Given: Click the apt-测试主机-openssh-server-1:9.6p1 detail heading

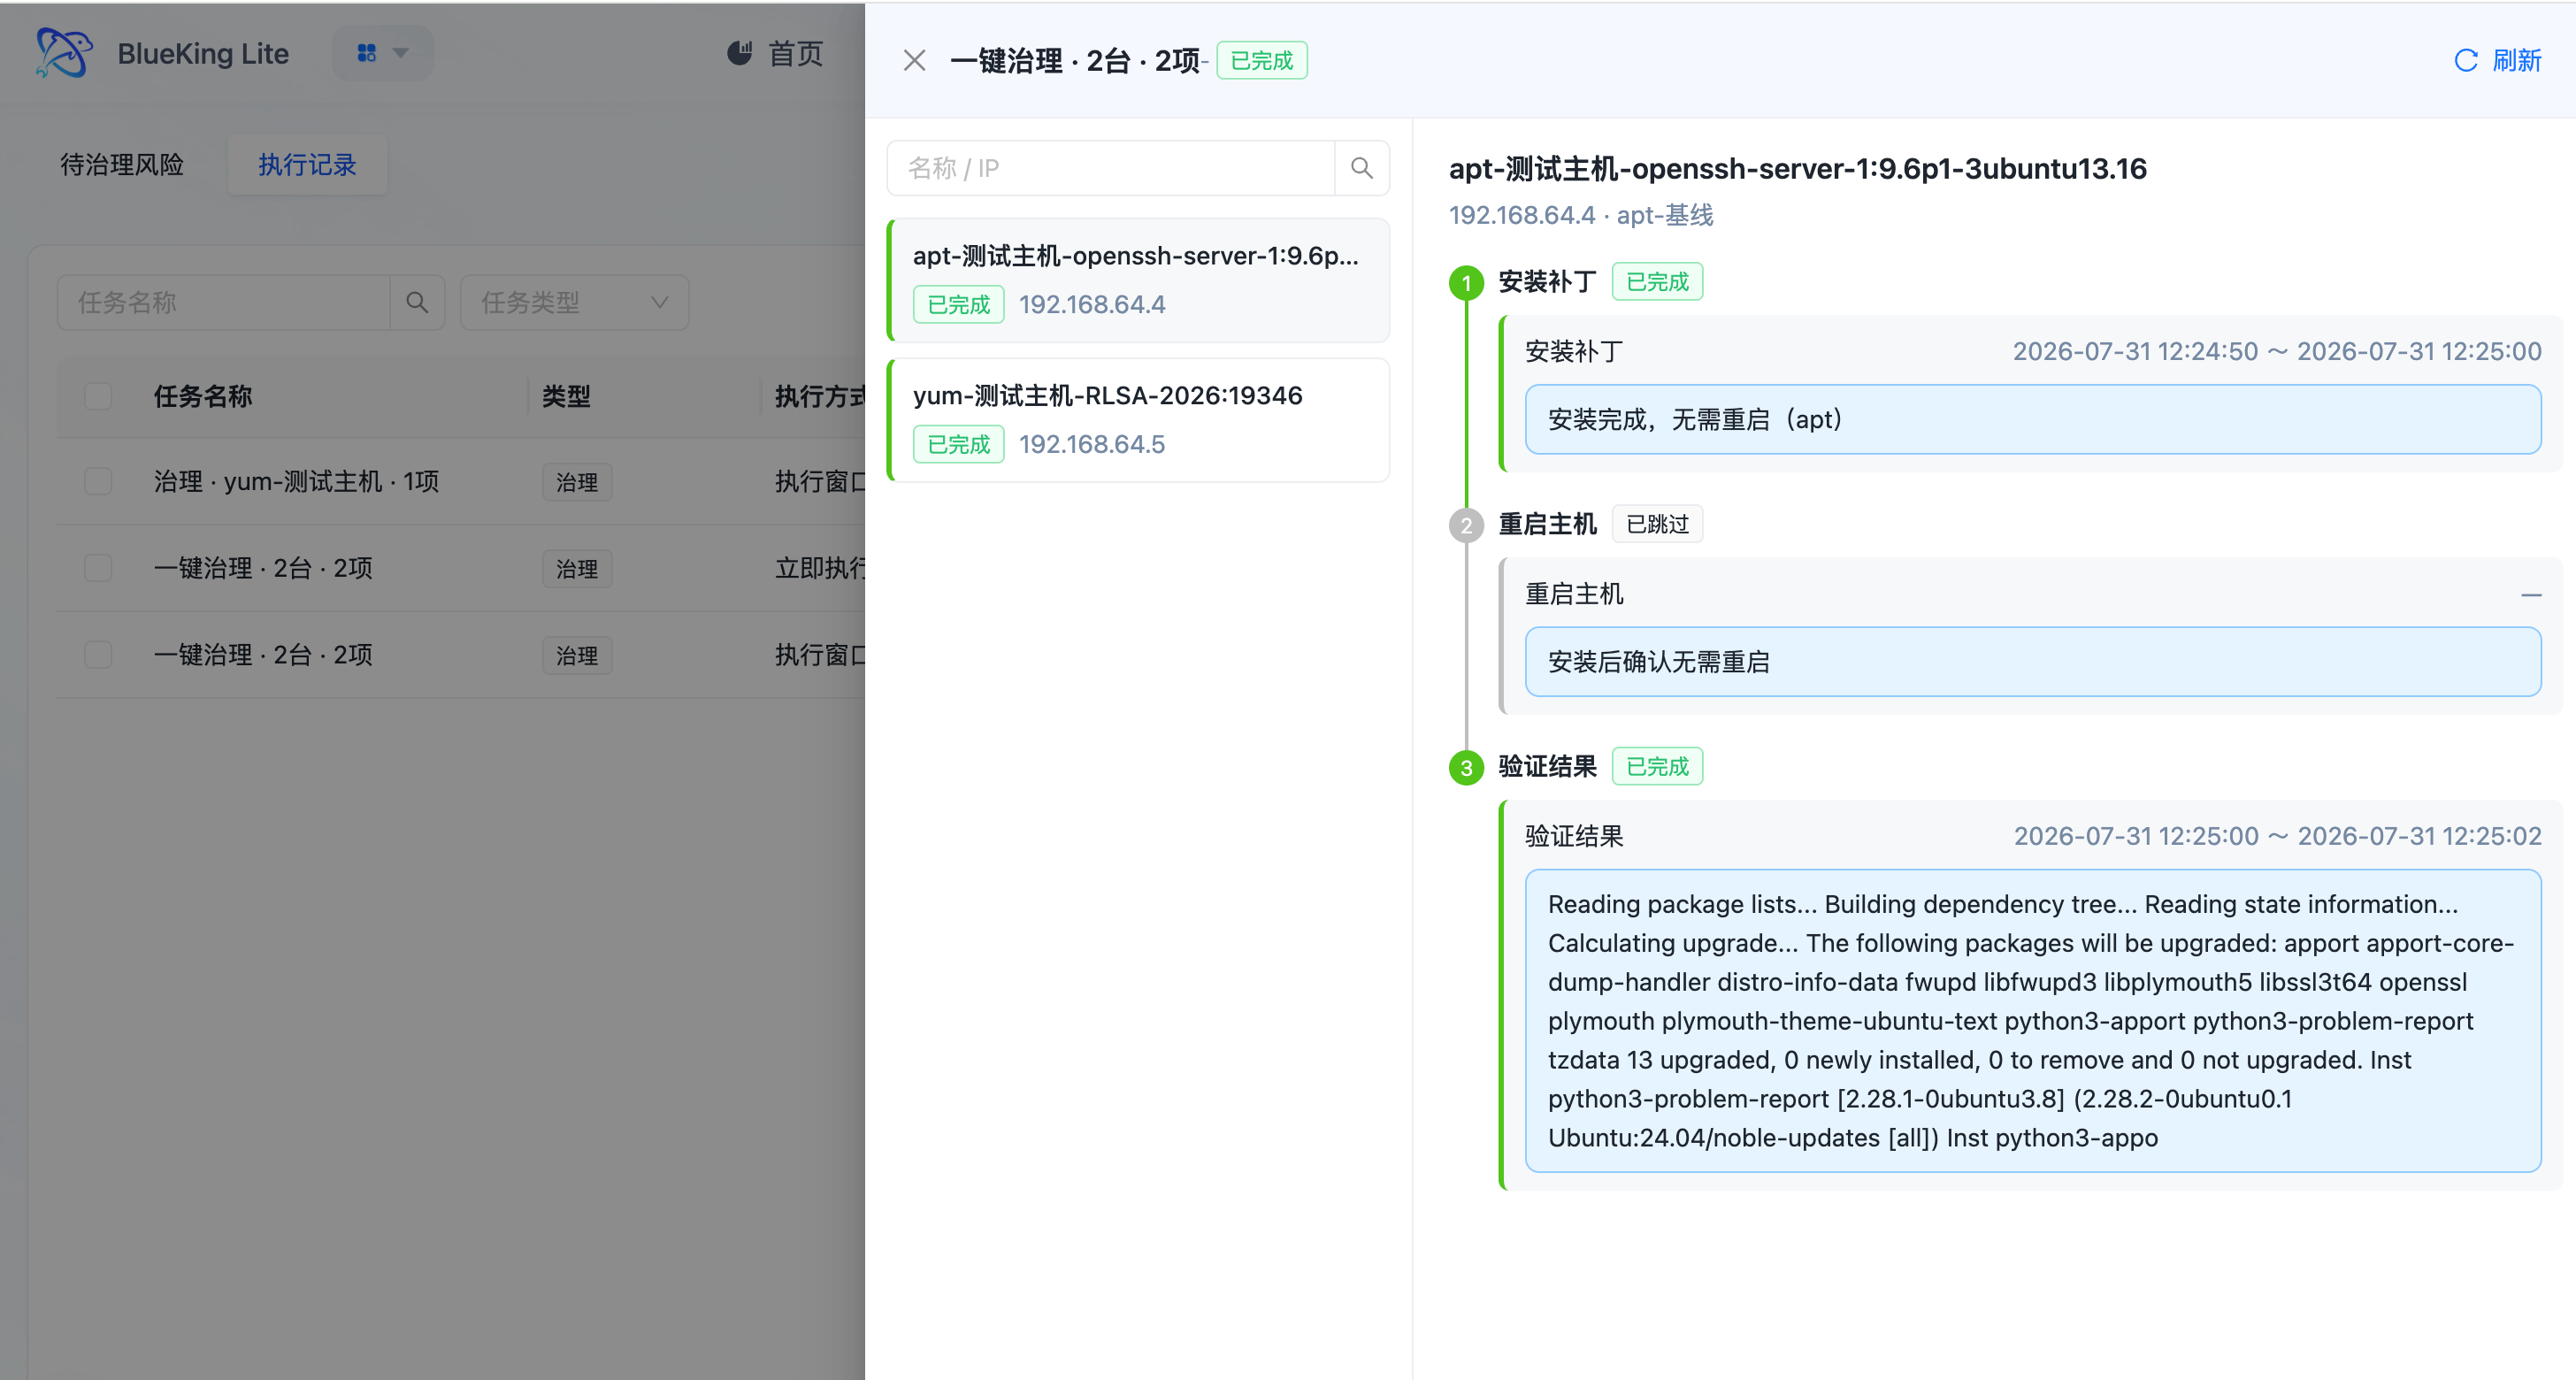Looking at the screenshot, I should point(1797,168).
